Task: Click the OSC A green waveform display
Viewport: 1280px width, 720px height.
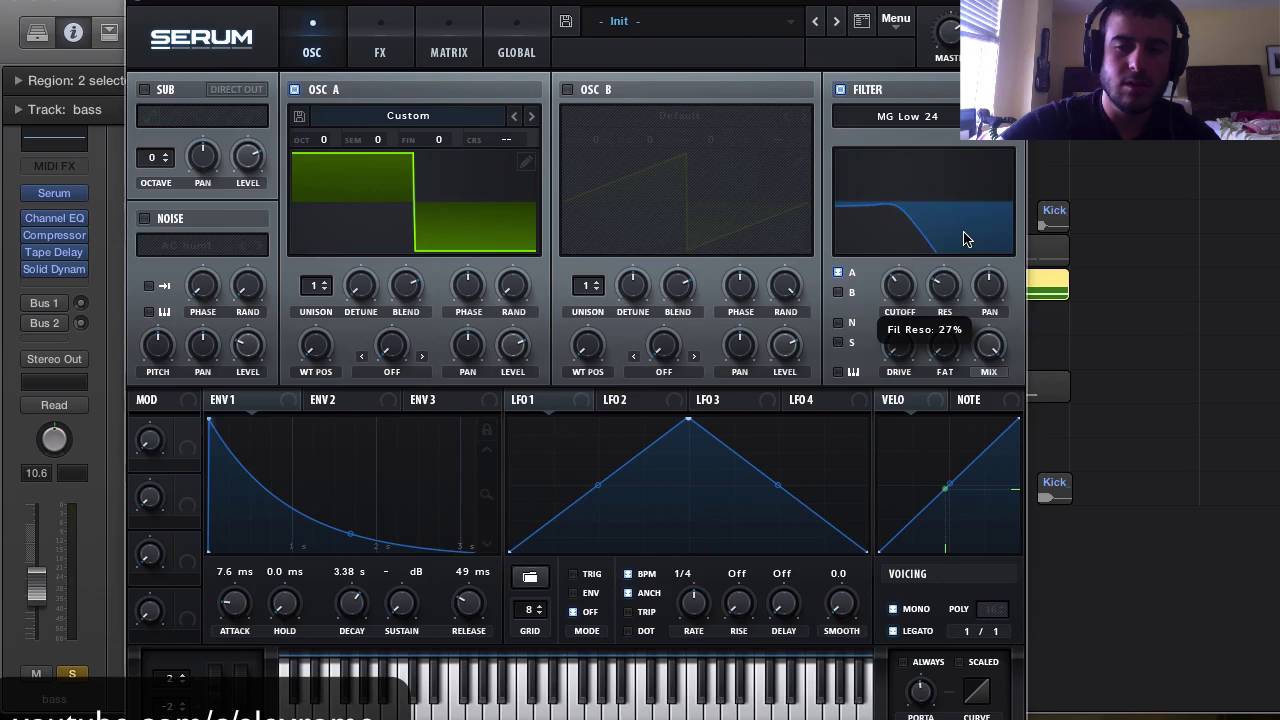Action: pyautogui.click(x=414, y=202)
